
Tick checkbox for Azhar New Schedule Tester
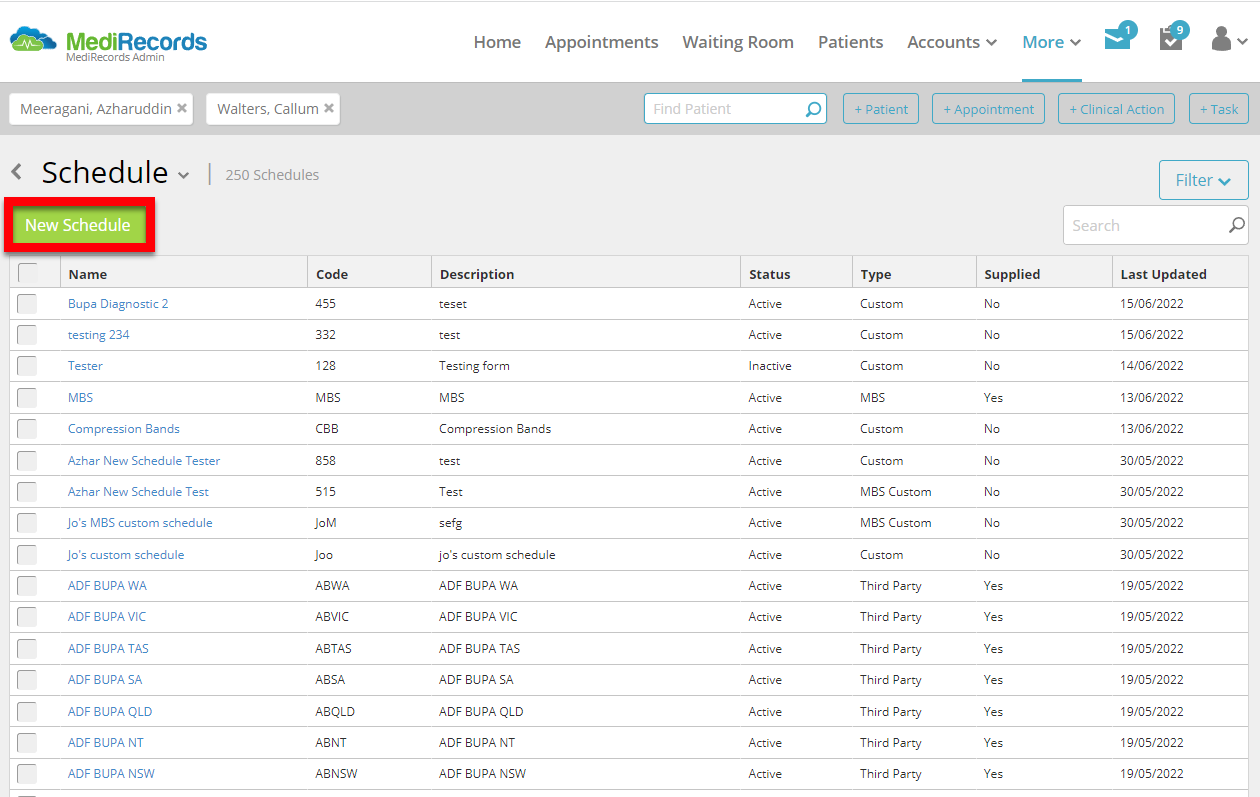pos(27,461)
